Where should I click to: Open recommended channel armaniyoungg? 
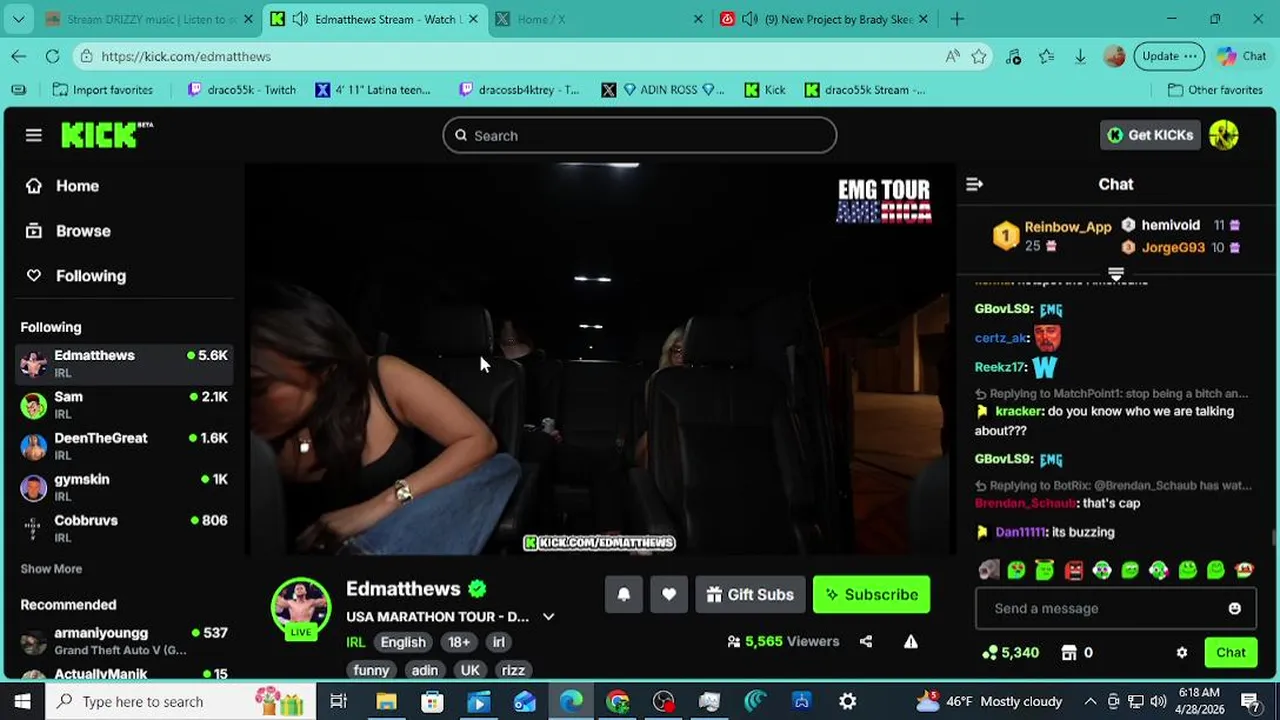point(124,641)
